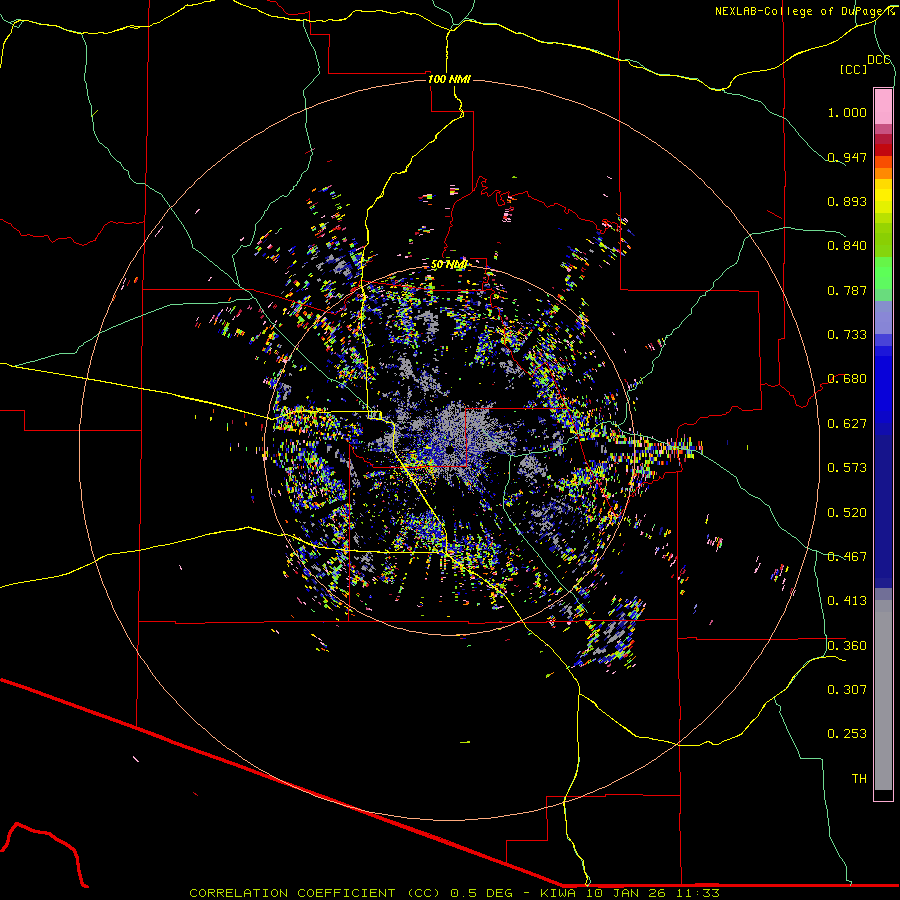Pick the bright green segment of the color bar
The image size is (900, 900).
[x=883, y=273]
